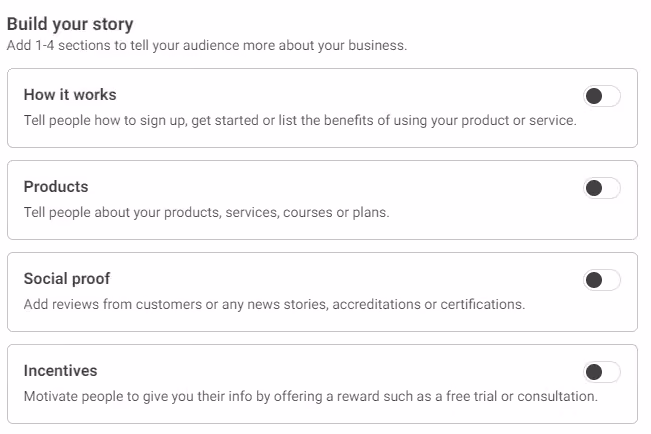Image resolution: width=651 pixels, height=434 pixels.
Task: Click the Build your story heading
Action: point(70,24)
